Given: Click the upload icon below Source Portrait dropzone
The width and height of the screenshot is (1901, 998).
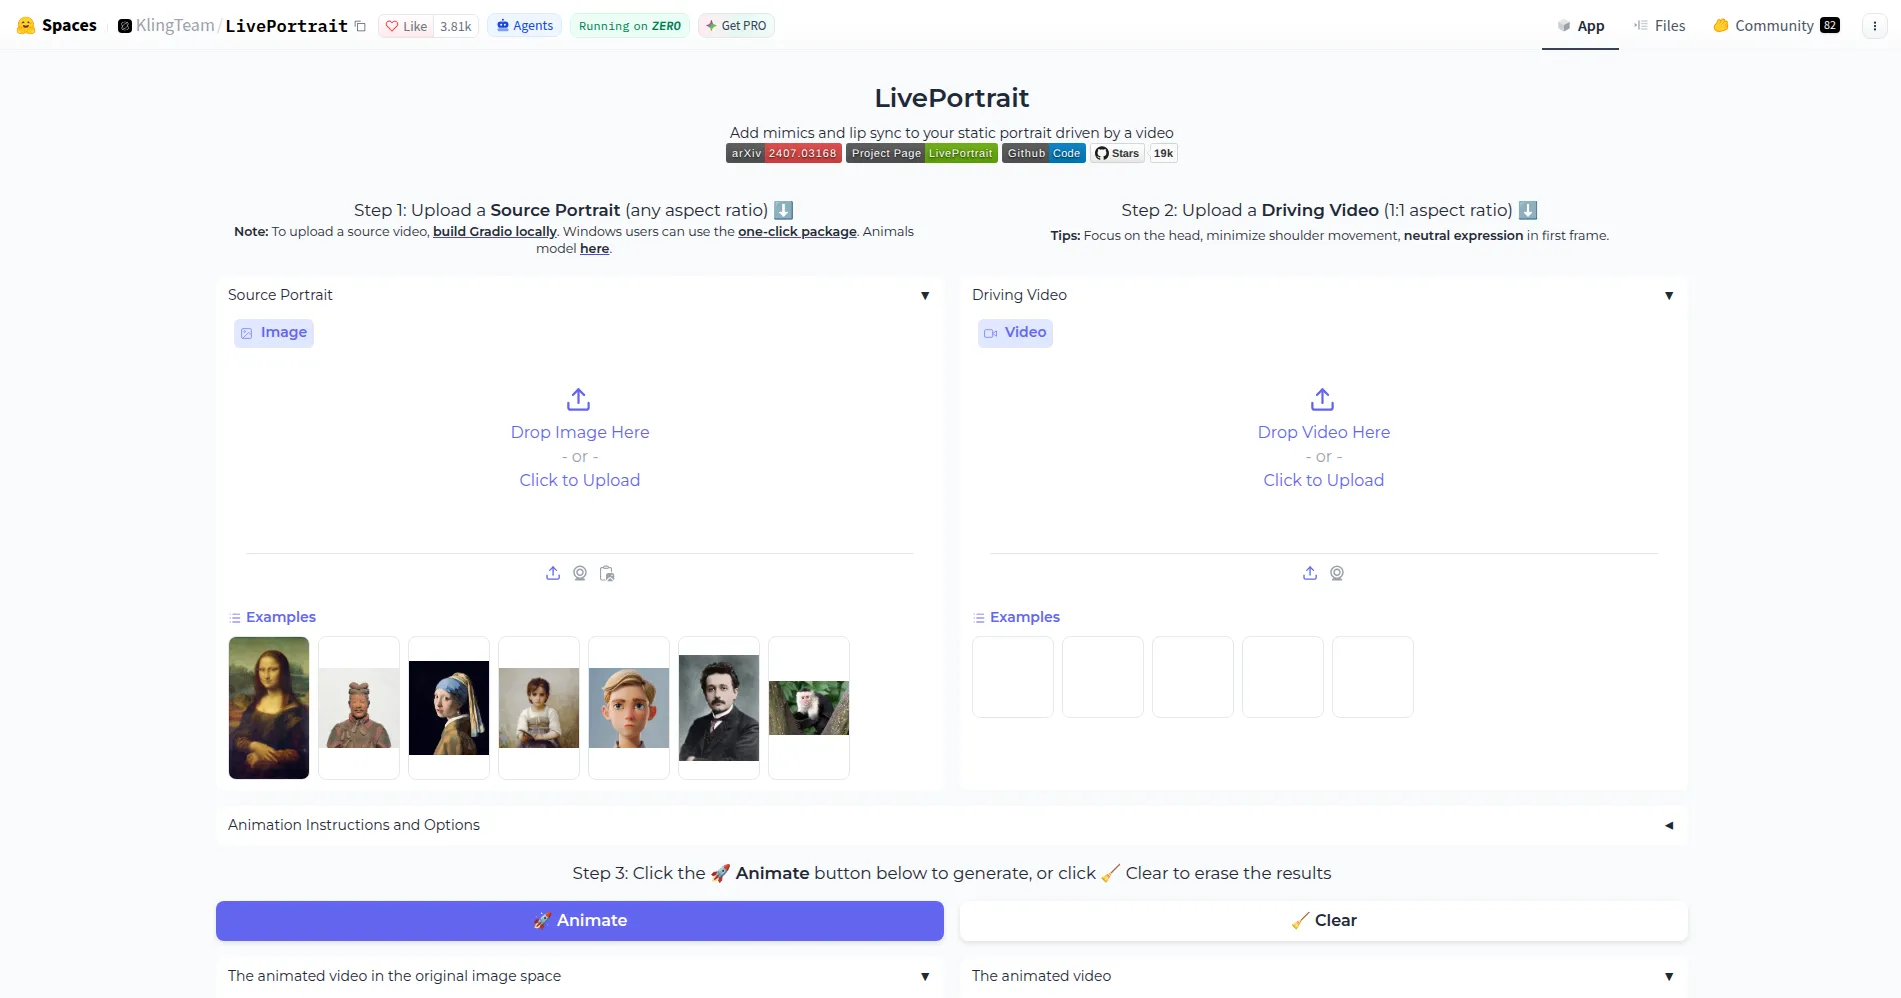Looking at the screenshot, I should pos(553,573).
